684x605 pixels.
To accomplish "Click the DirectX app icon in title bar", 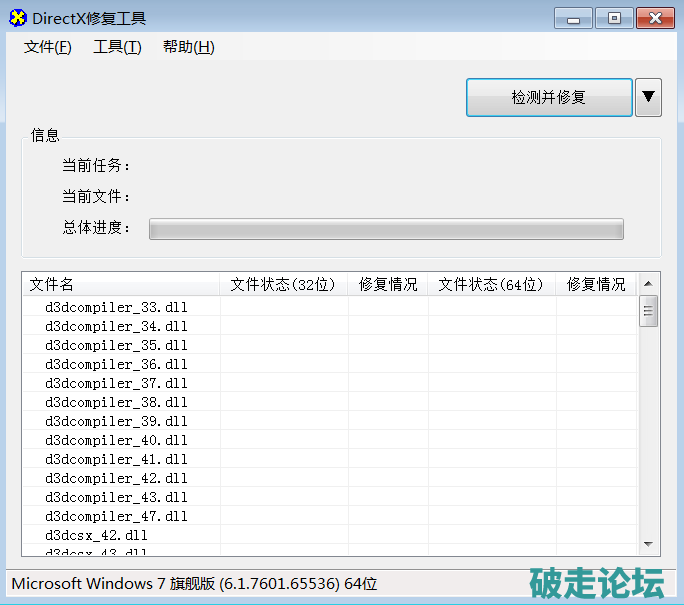I will (18, 18).
